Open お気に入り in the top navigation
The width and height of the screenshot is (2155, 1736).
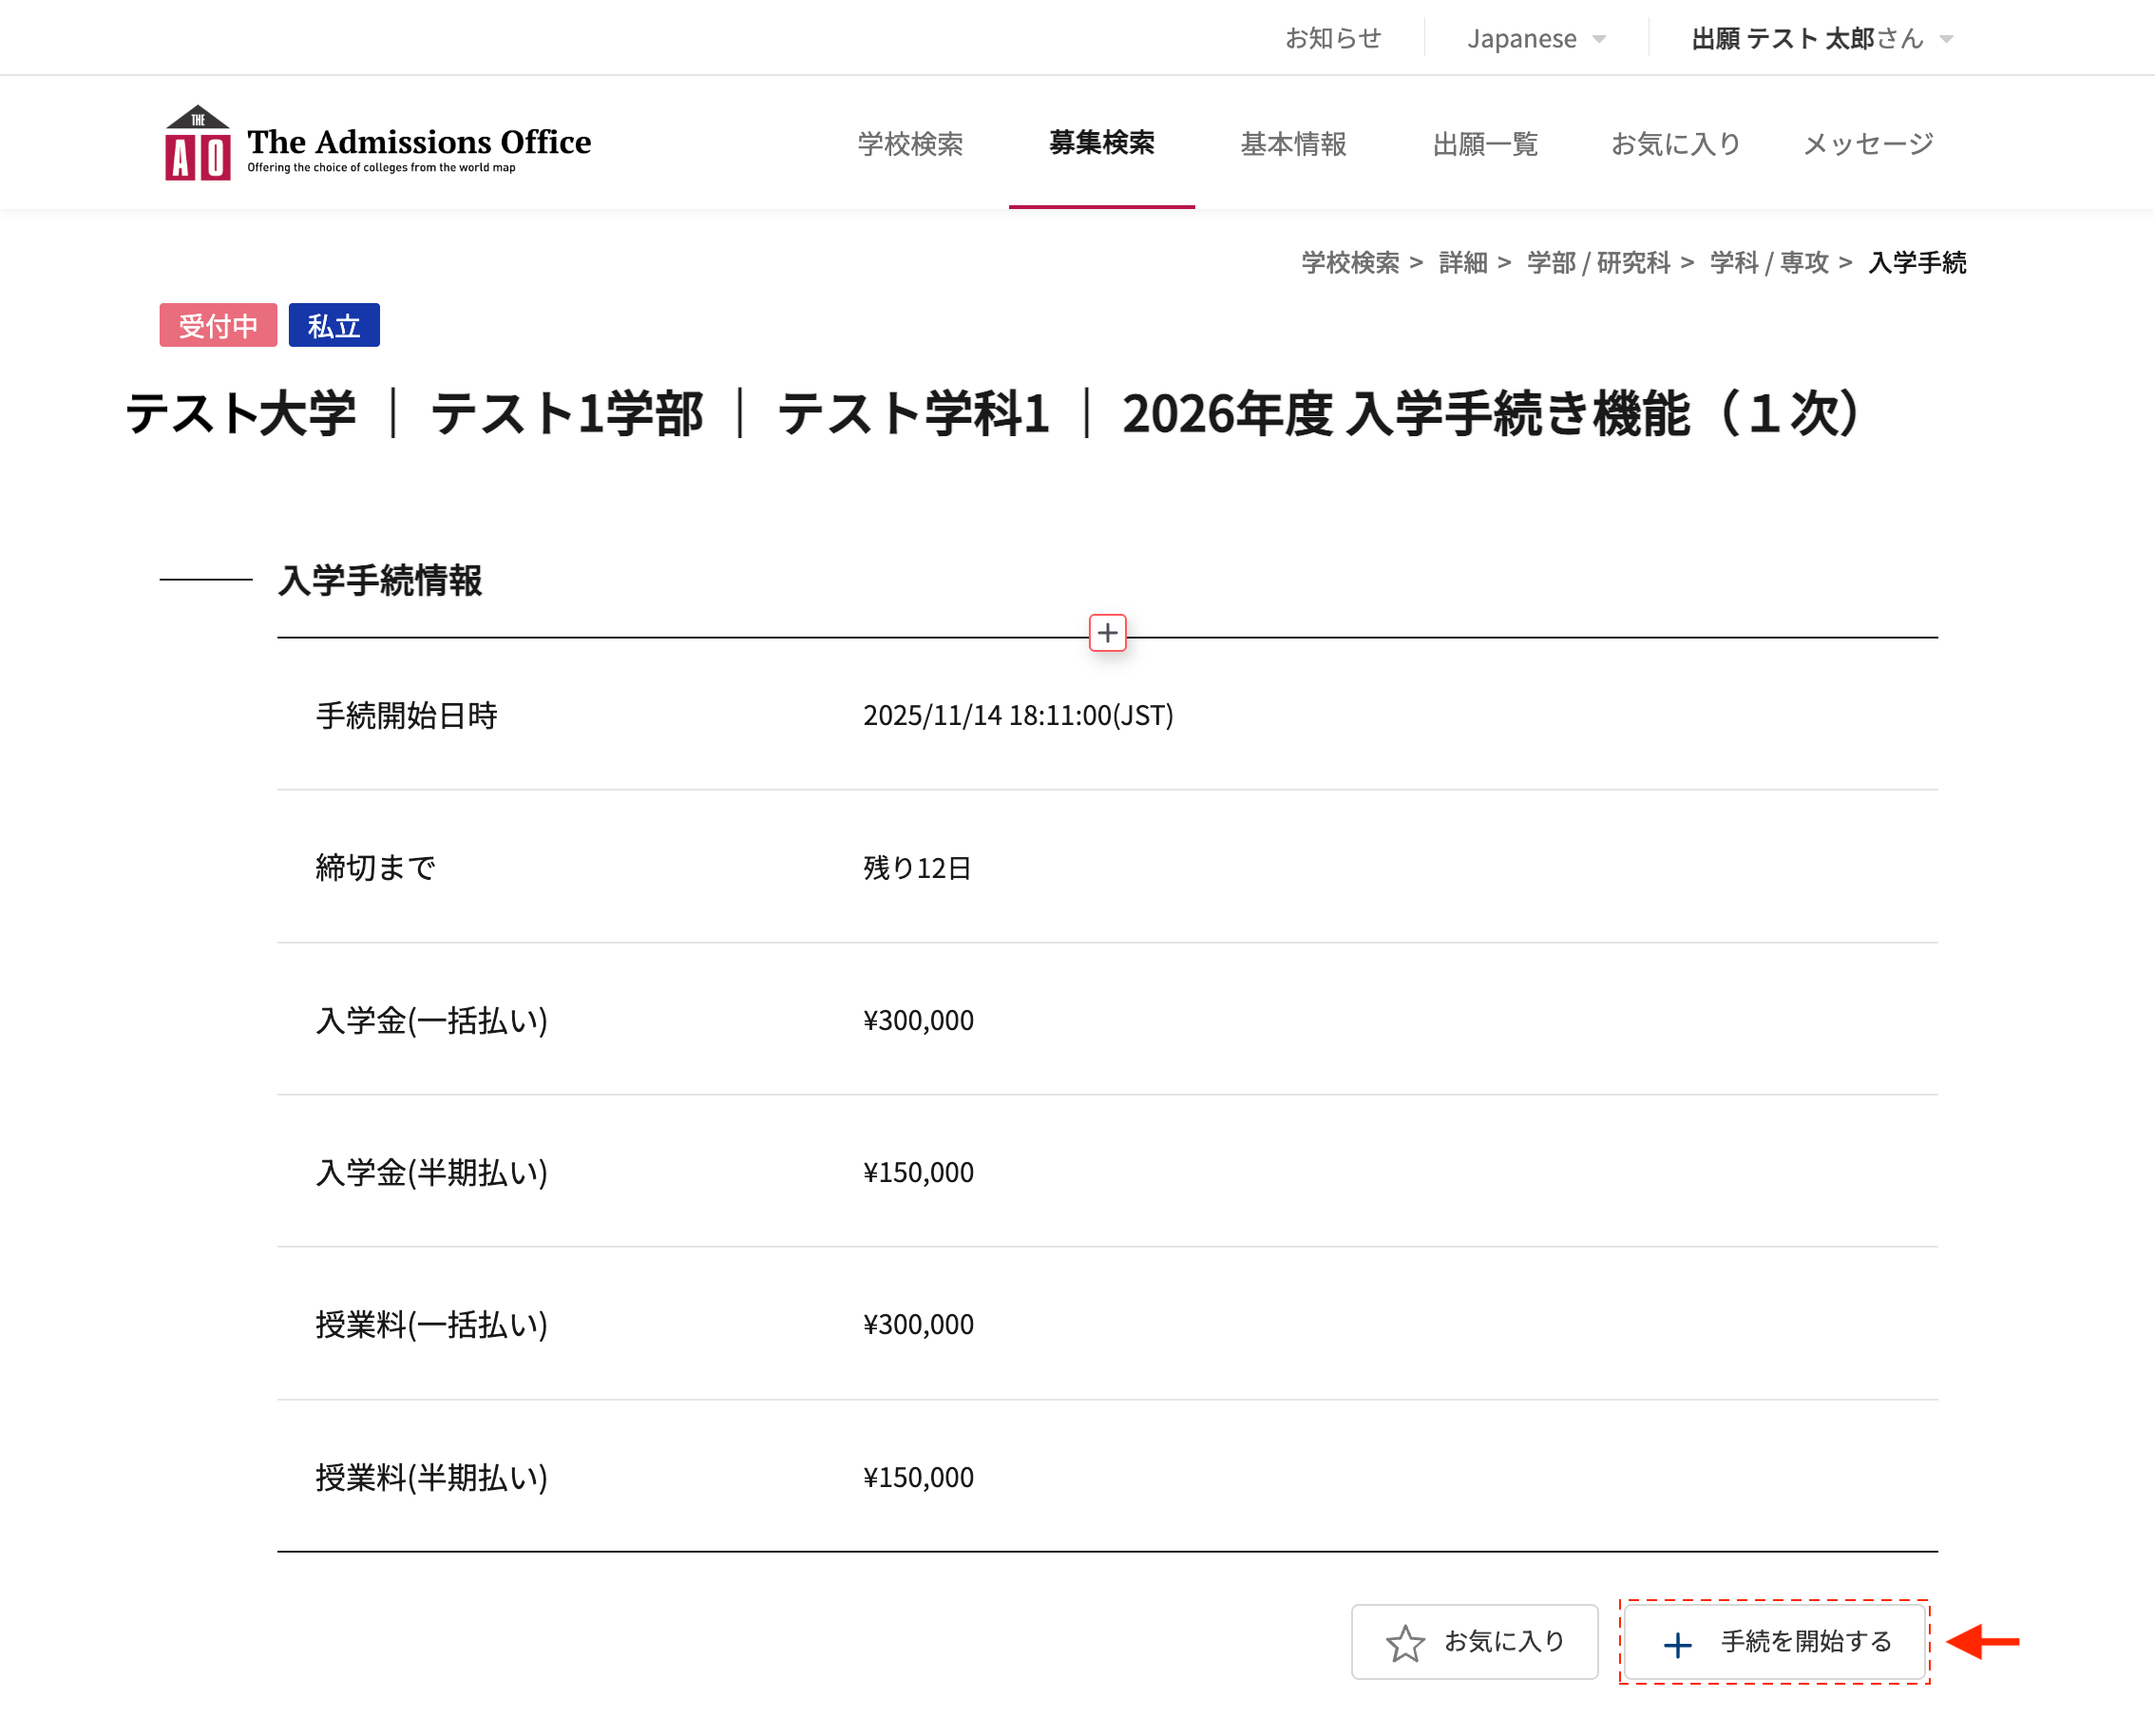point(1675,144)
